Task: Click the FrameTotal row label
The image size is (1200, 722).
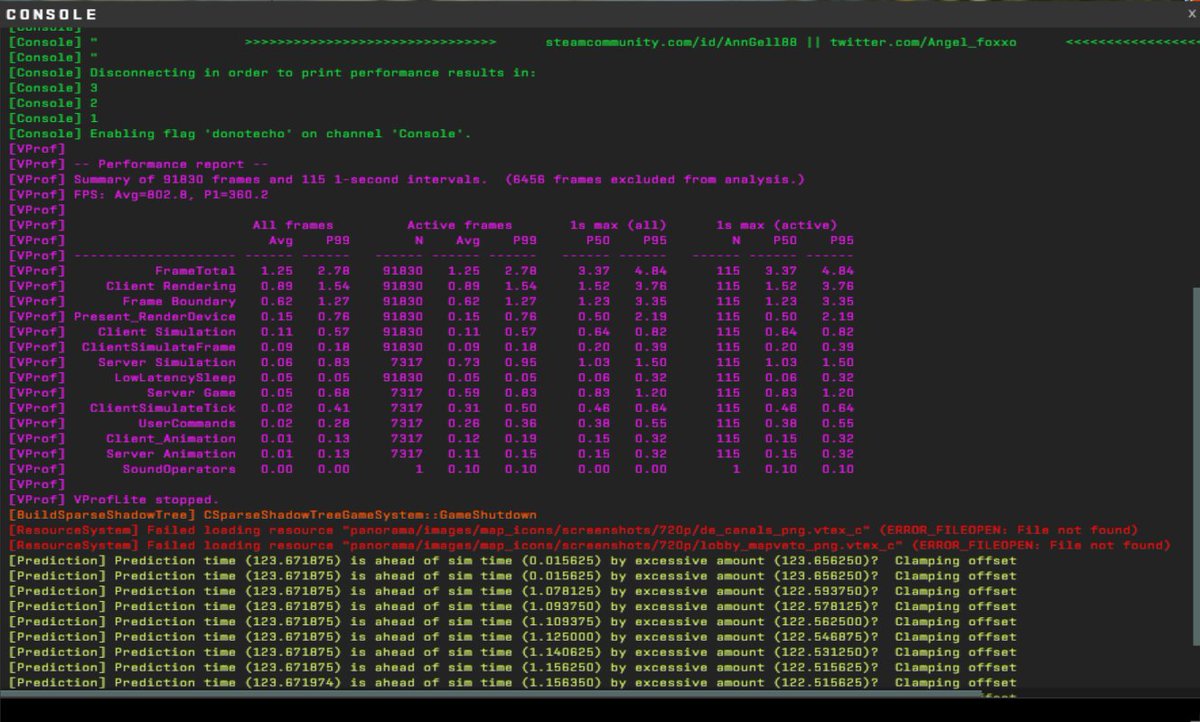Action: 195,271
